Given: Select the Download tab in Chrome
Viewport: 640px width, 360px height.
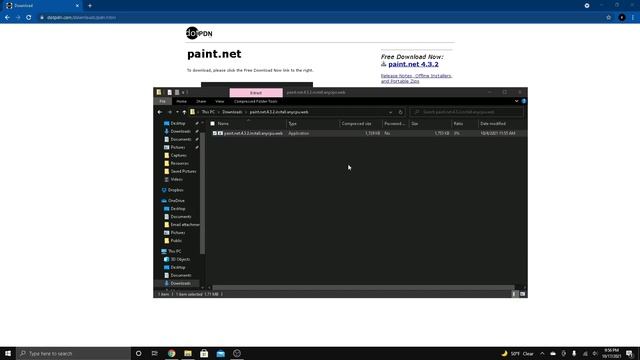Looking at the screenshot, I should [41, 6].
